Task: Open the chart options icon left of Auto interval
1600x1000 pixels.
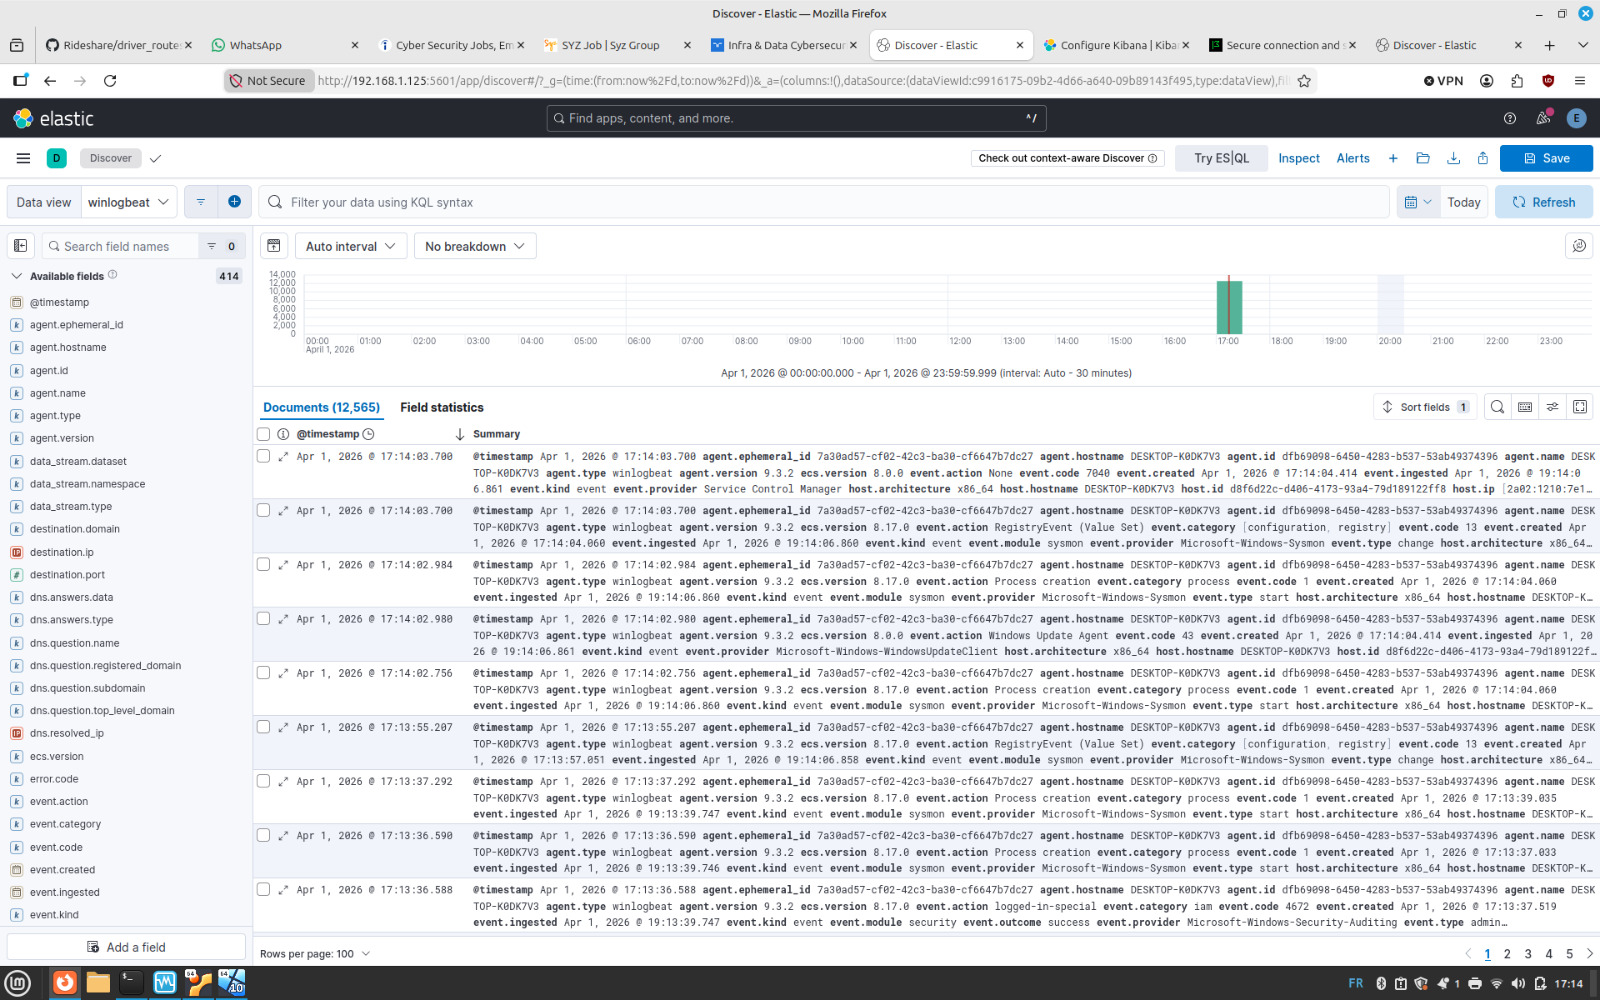Action: click(x=273, y=245)
